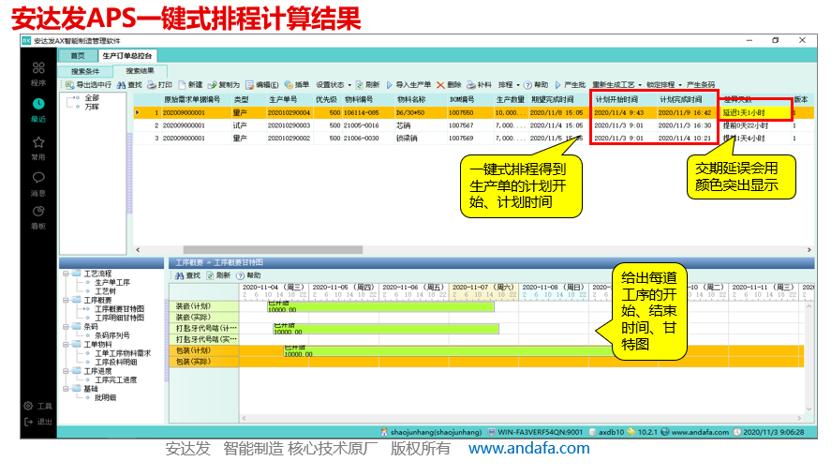Click the green 装嵌(计划) Gantt bar
834x468 pixels.
point(381,307)
